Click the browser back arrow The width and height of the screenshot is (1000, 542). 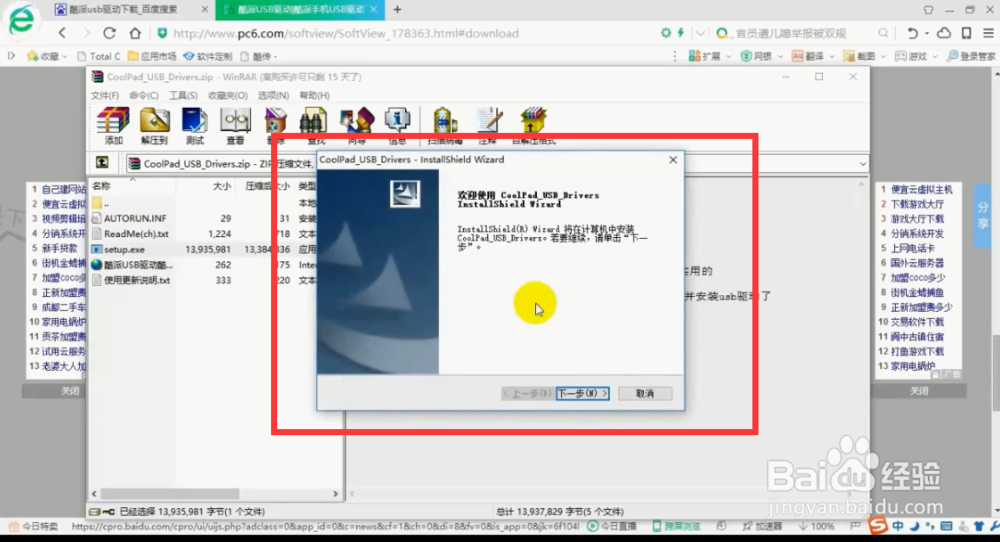pos(62,33)
